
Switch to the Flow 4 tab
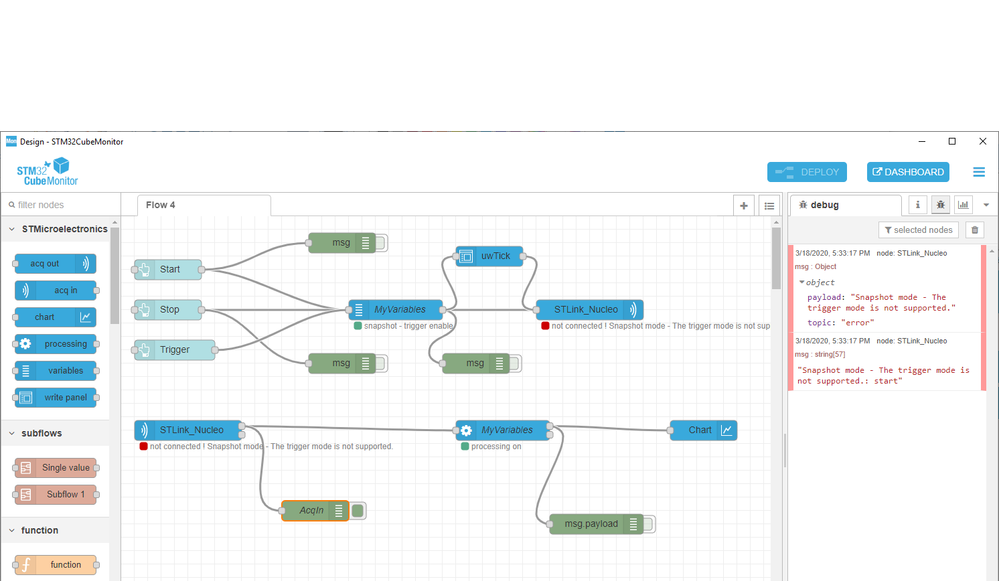(x=204, y=205)
